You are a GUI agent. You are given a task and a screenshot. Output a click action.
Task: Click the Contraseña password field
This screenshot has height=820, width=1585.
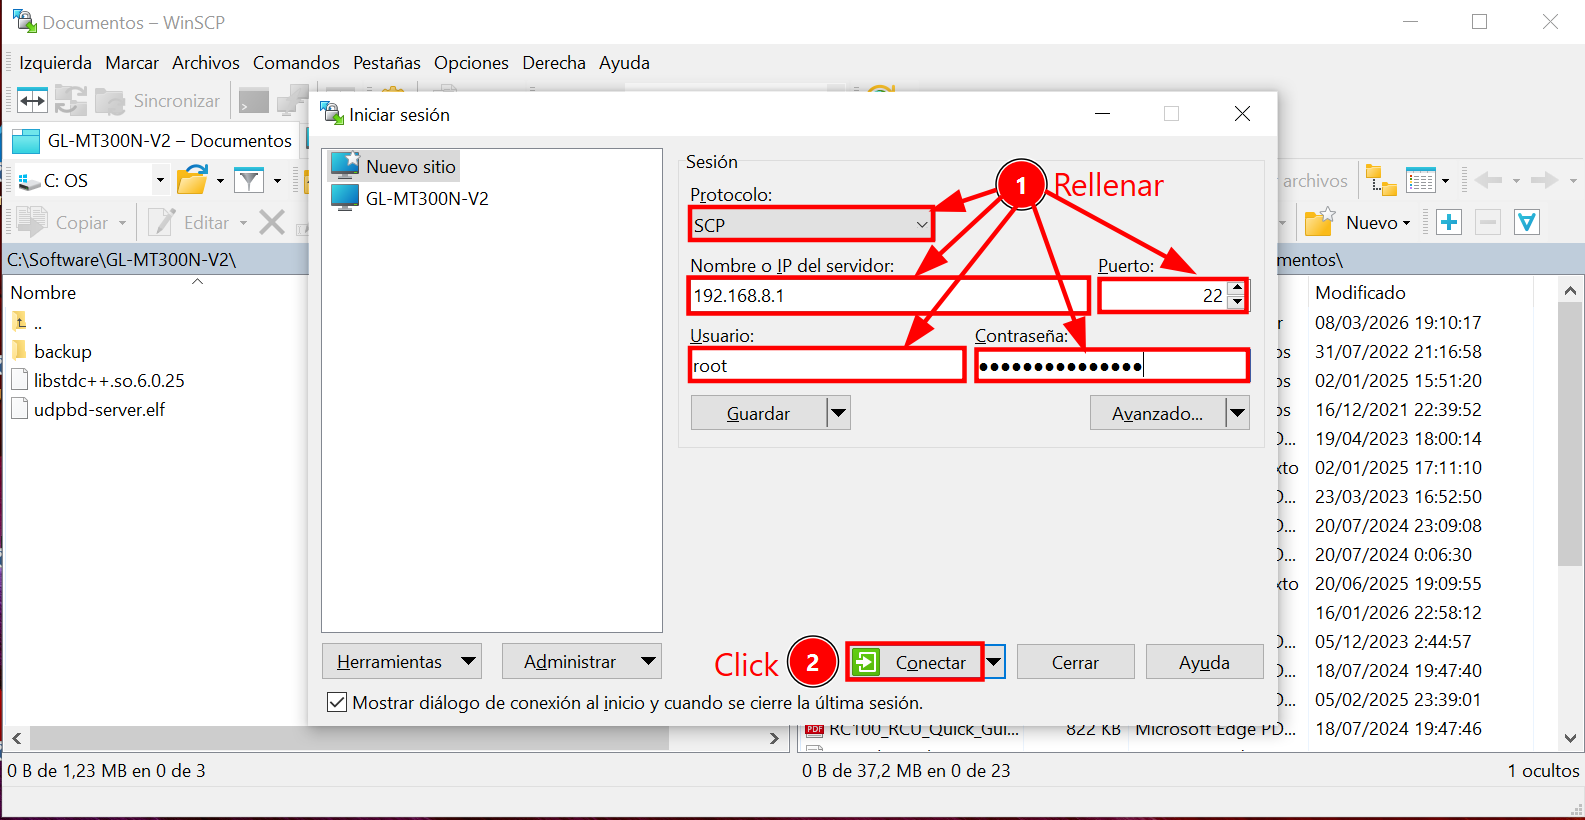1112,366
